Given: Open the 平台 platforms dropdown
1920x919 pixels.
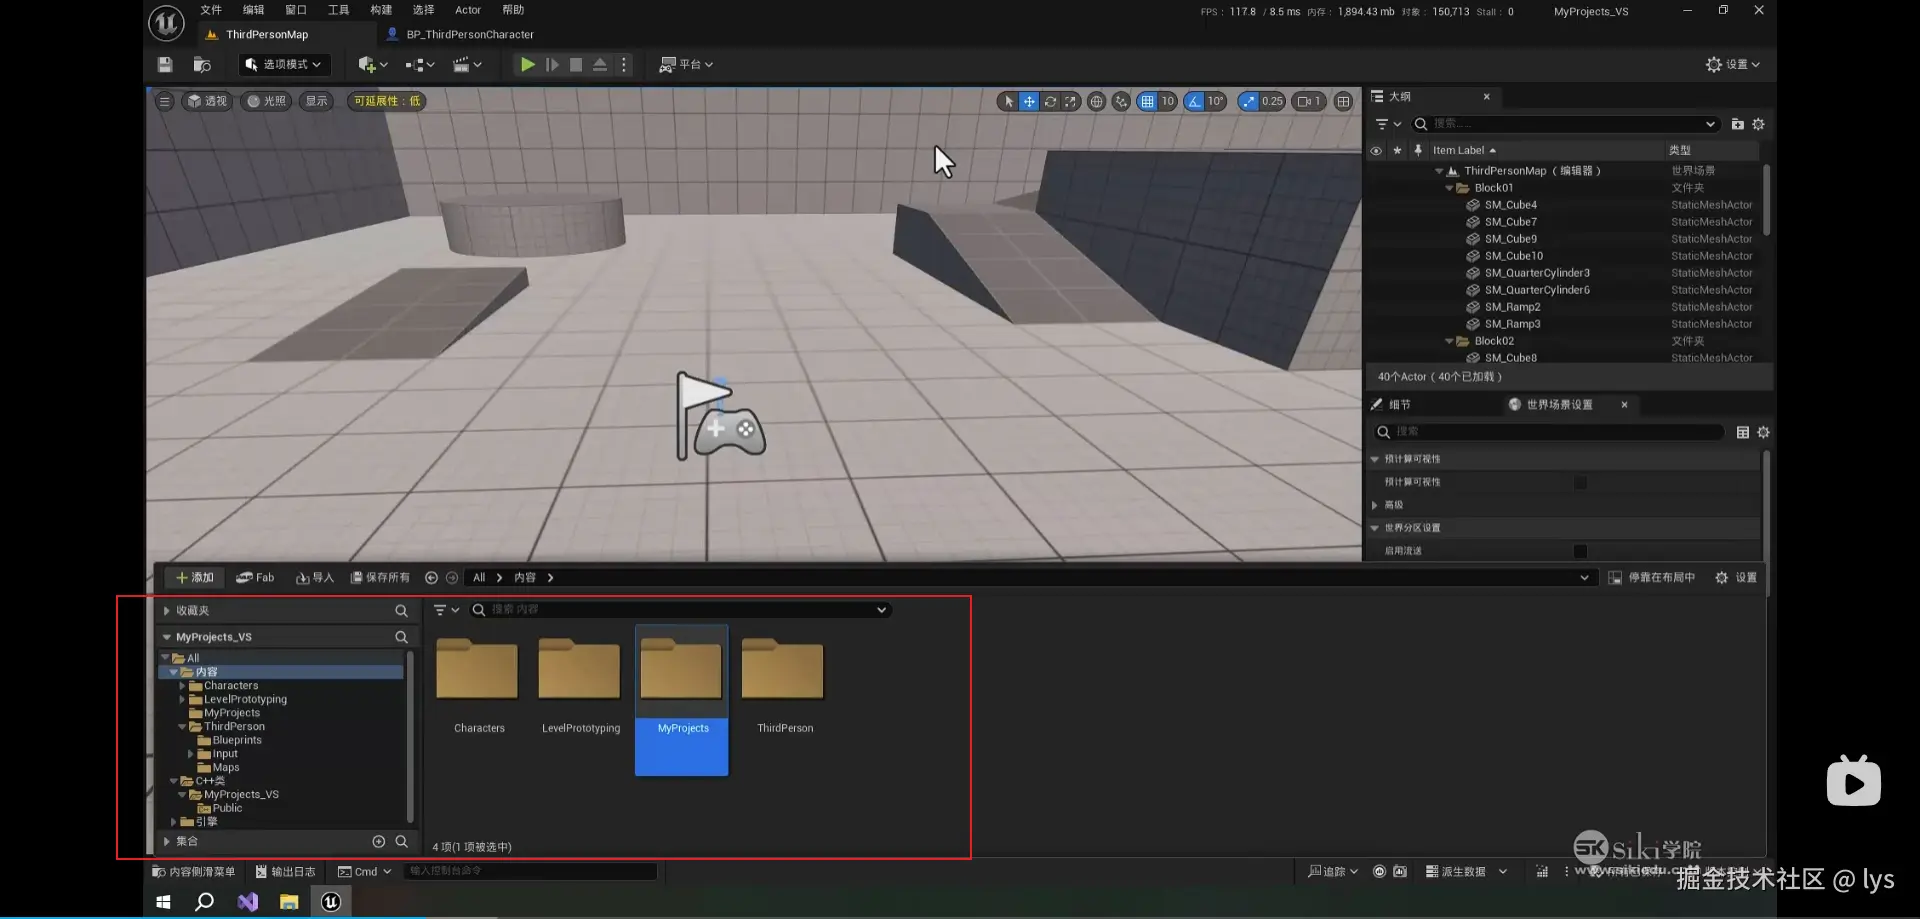Looking at the screenshot, I should (x=686, y=64).
